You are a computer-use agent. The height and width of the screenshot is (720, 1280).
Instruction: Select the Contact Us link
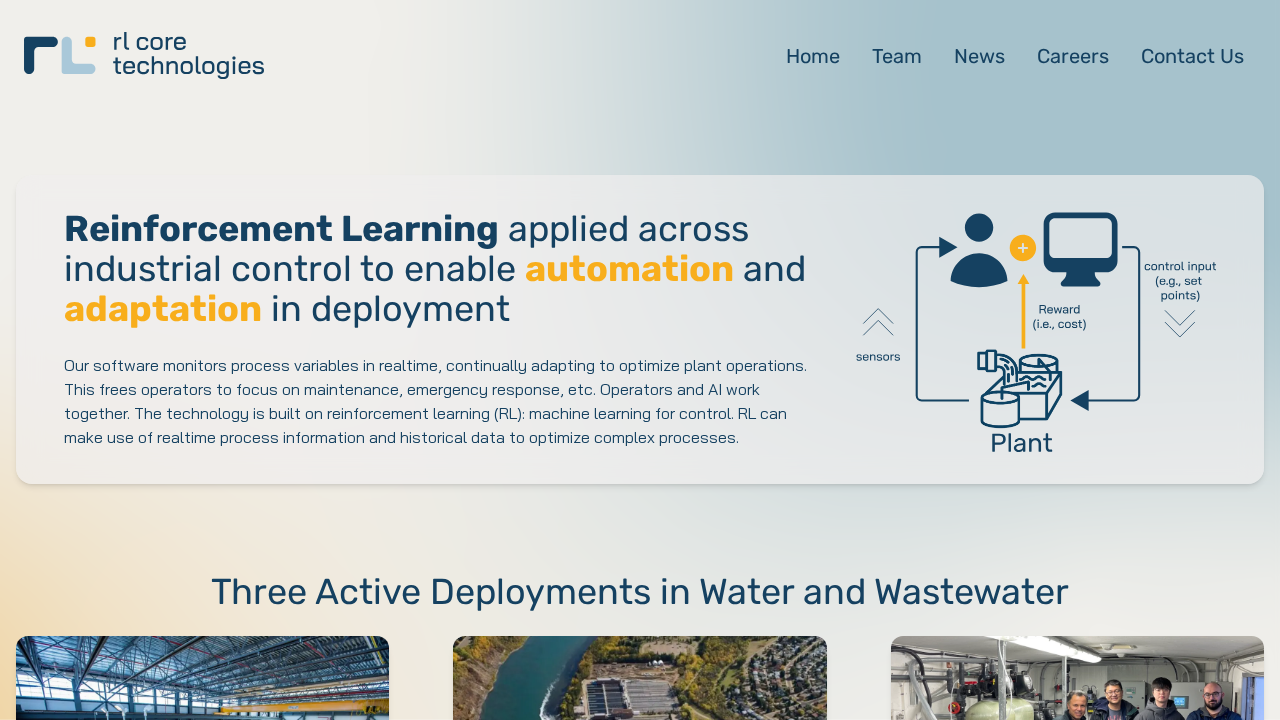click(1192, 57)
